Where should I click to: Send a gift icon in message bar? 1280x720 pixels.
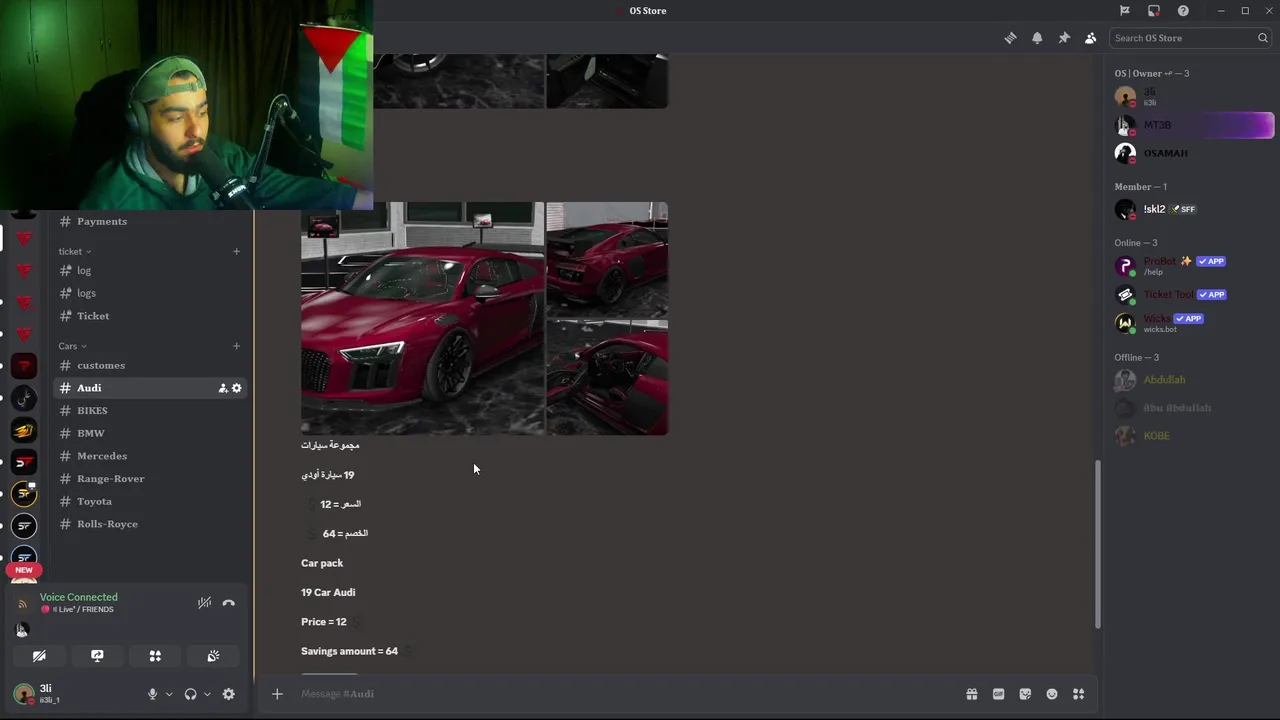pyautogui.click(x=971, y=694)
